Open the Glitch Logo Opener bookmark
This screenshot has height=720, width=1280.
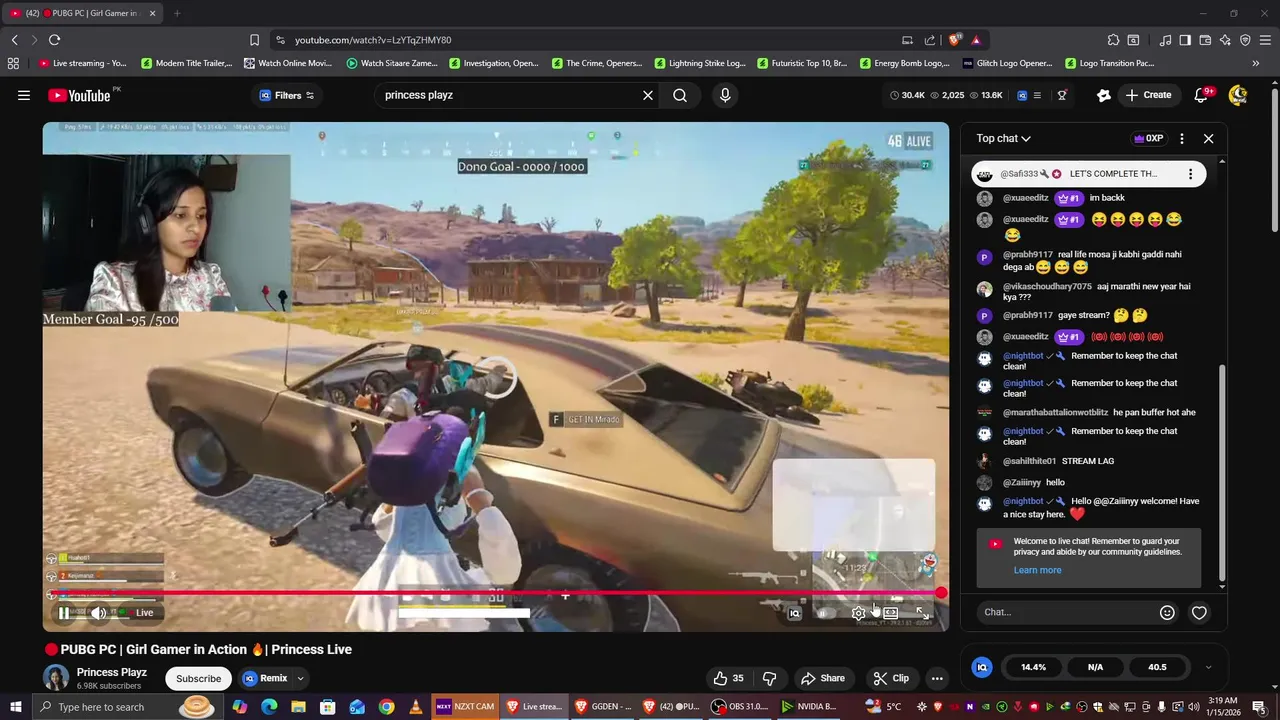click(1008, 63)
